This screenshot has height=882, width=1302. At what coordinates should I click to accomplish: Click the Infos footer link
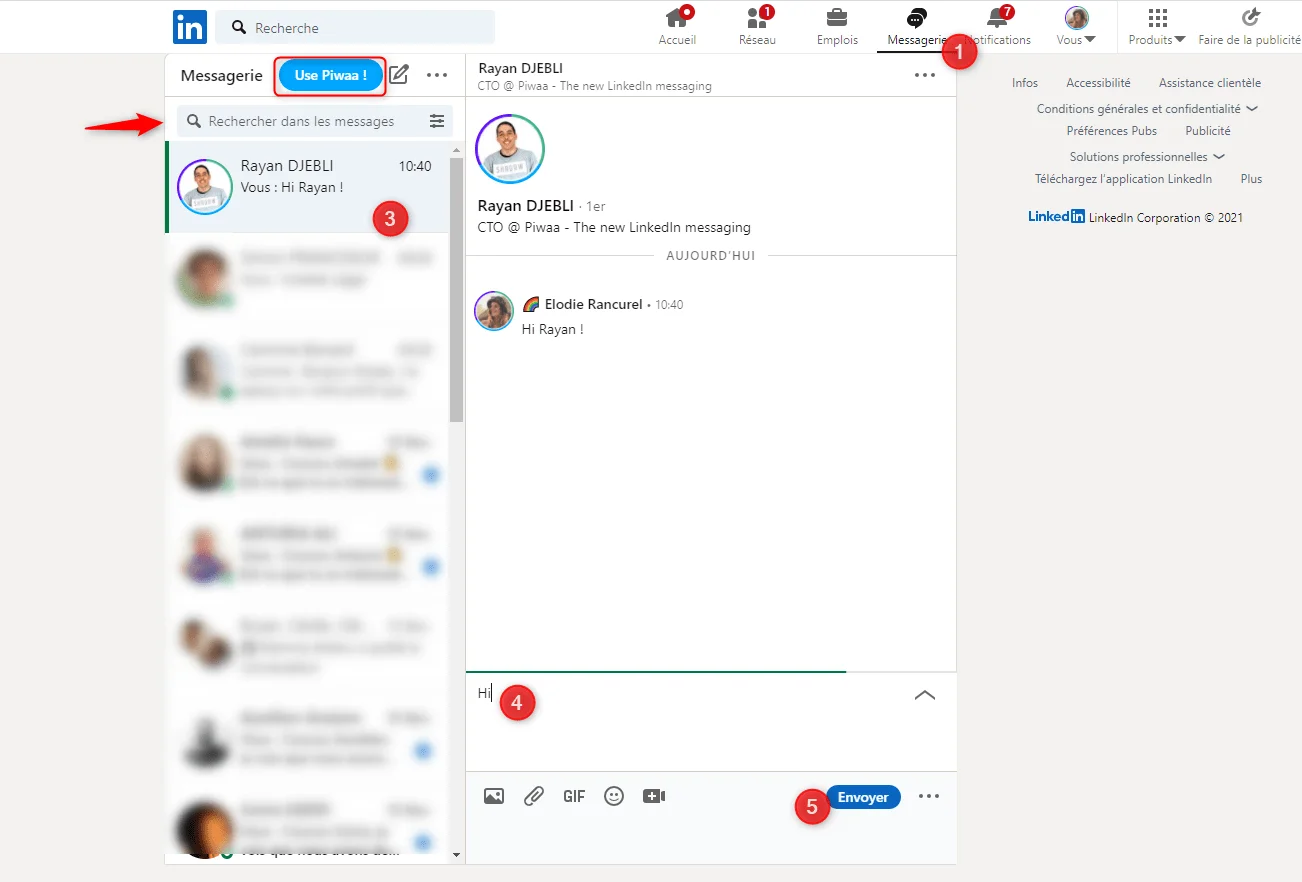click(1025, 83)
